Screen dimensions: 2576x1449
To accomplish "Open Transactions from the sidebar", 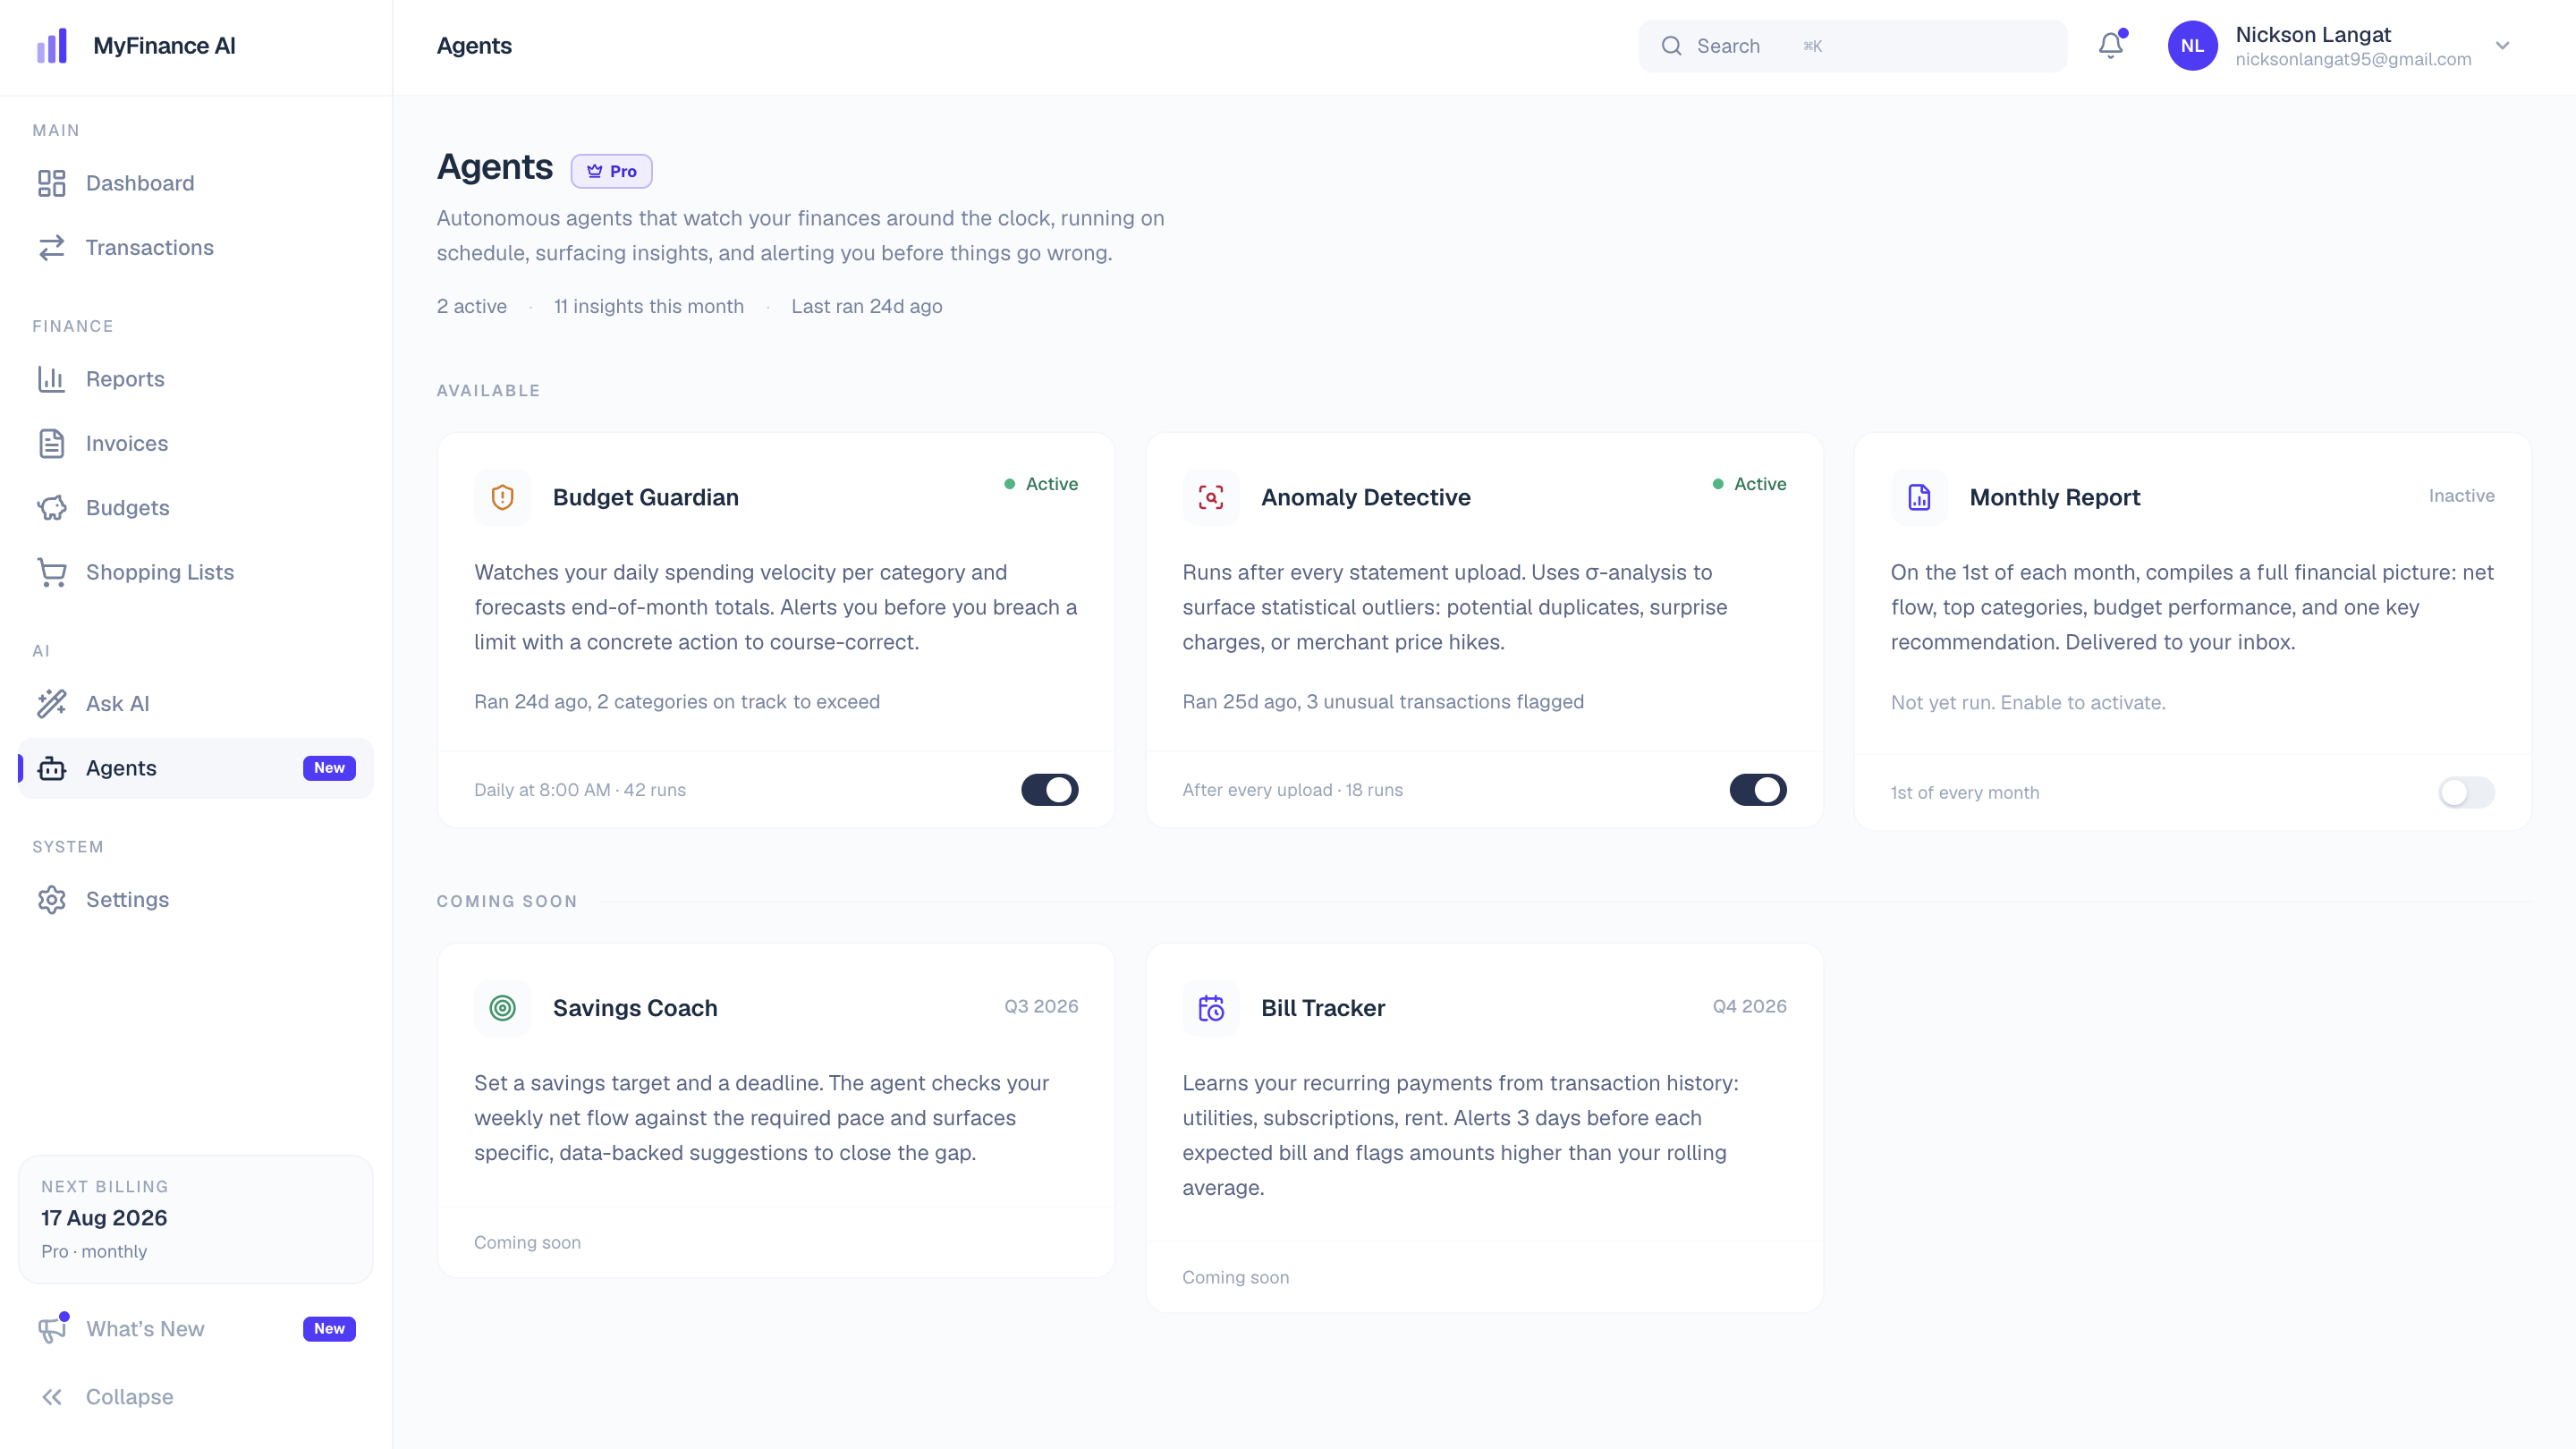I will point(196,247).
